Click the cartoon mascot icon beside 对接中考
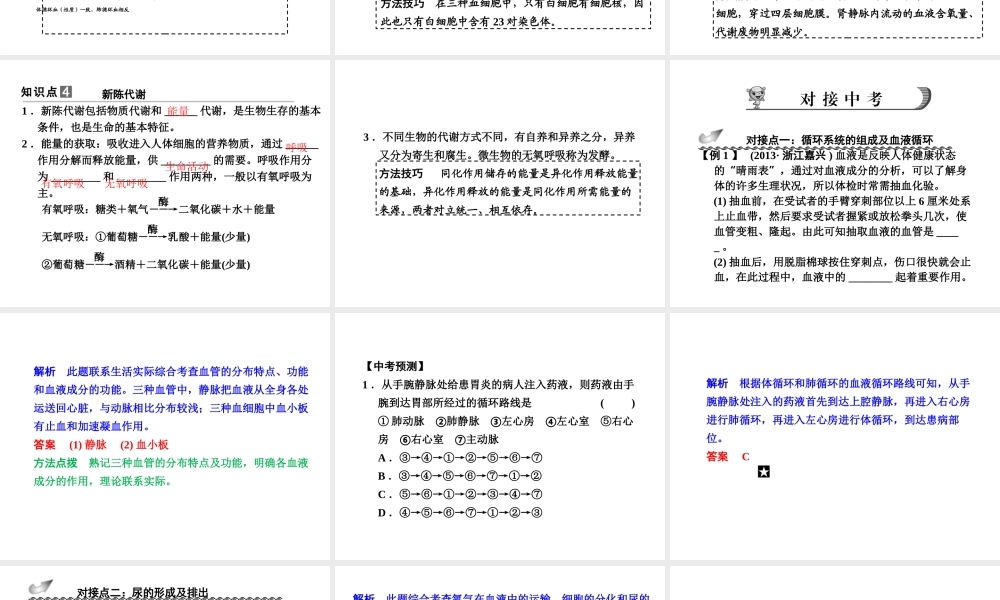Image resolution: width=1000 pixels, height=600 pixels. pyautogui.click(x=756, y=98)
